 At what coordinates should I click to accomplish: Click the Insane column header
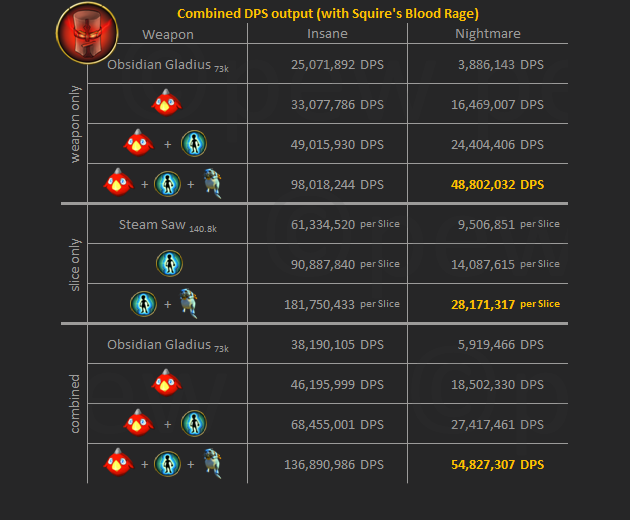pos(327,34)
